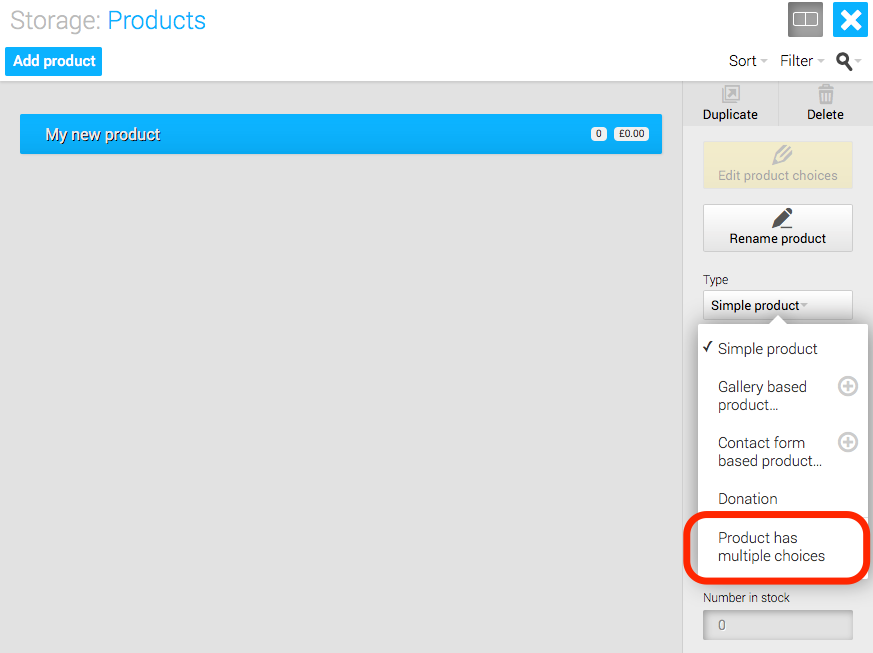The image size is (873, 653).
Task: Click the Number in stock field
Action: tap(777, 625)
